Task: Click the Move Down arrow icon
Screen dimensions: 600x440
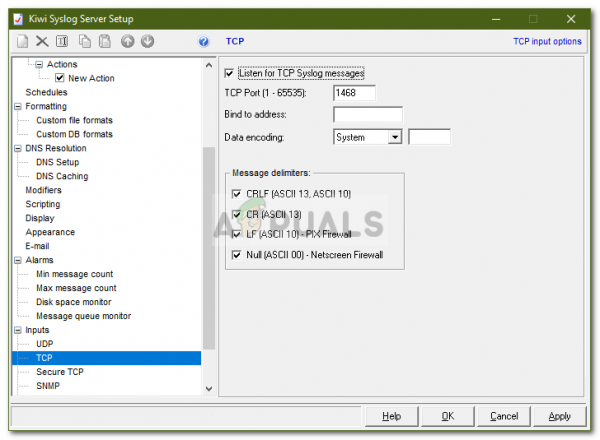Action: click(147, 41)
